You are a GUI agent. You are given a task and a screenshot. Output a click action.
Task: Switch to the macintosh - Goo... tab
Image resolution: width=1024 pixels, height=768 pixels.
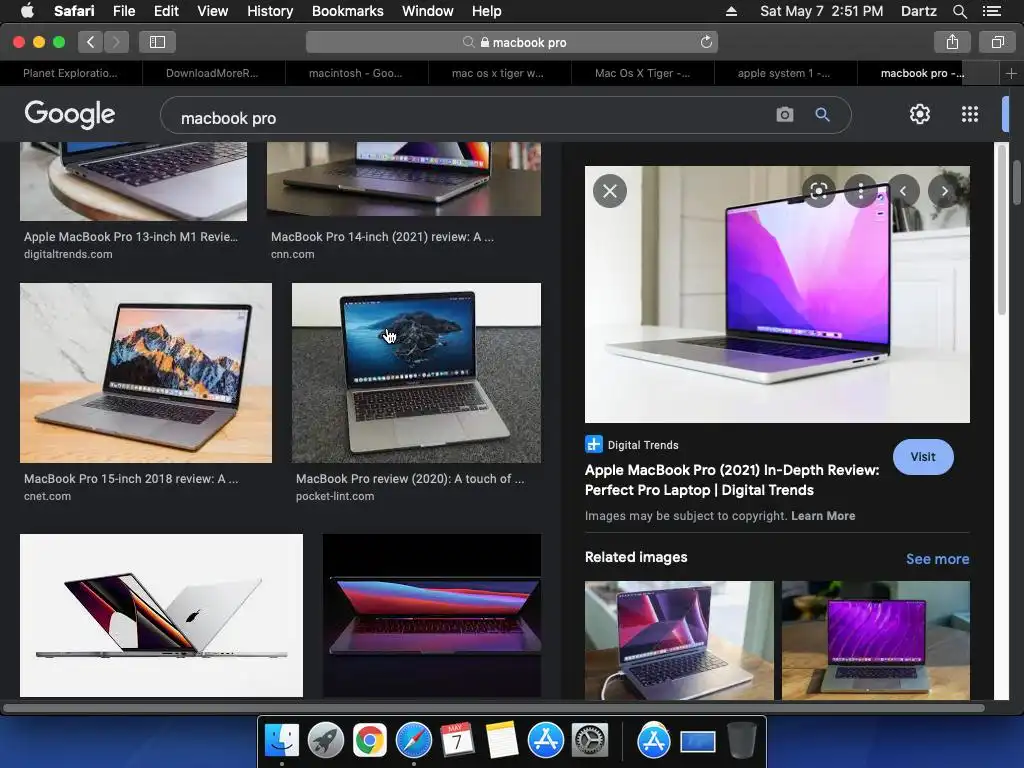point(356,73)
